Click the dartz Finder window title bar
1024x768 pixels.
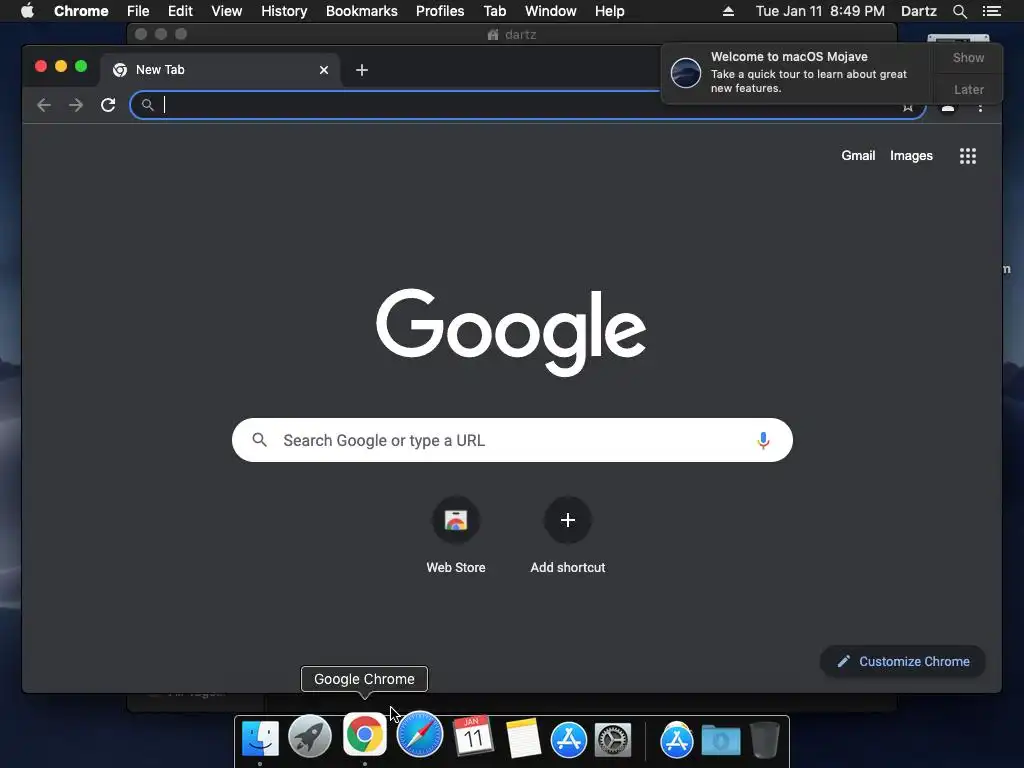click(x=512, y=34)
